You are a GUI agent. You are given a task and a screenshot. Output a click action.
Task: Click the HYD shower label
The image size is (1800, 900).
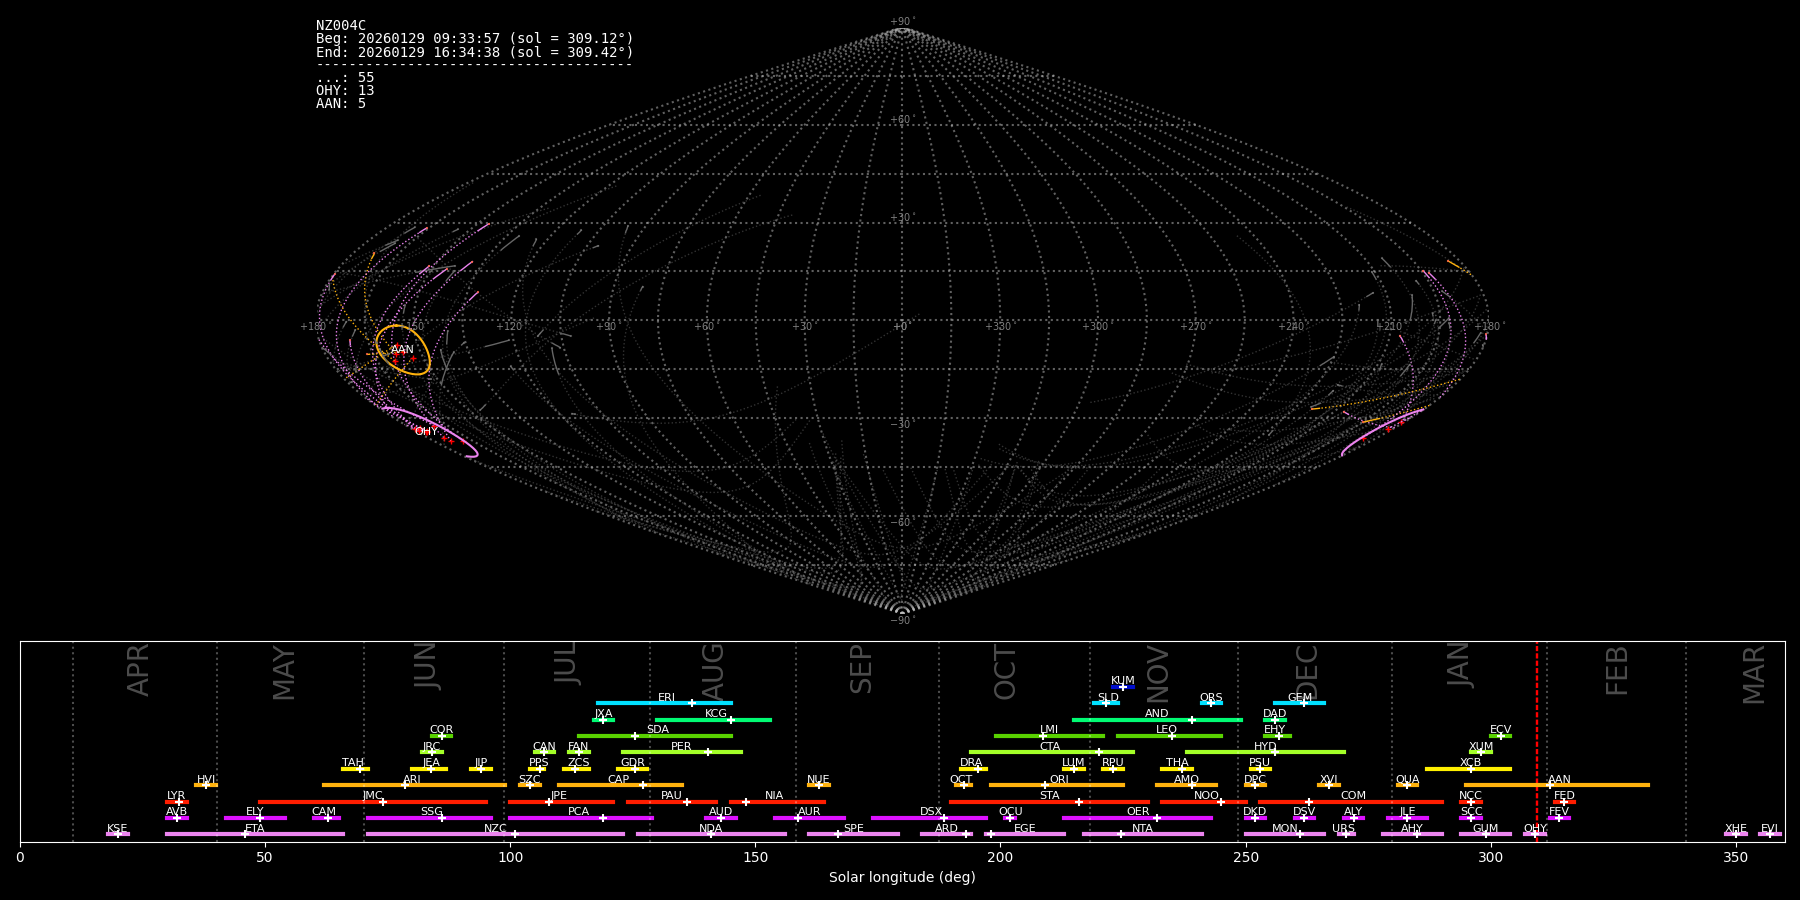(x=1265, y=746)
